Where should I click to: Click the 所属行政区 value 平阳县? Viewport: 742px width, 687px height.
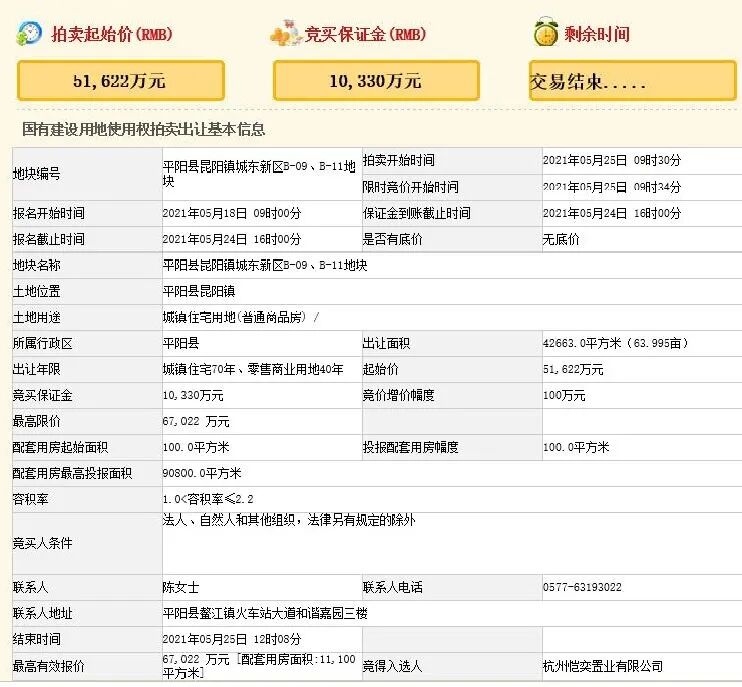point(181,344)
